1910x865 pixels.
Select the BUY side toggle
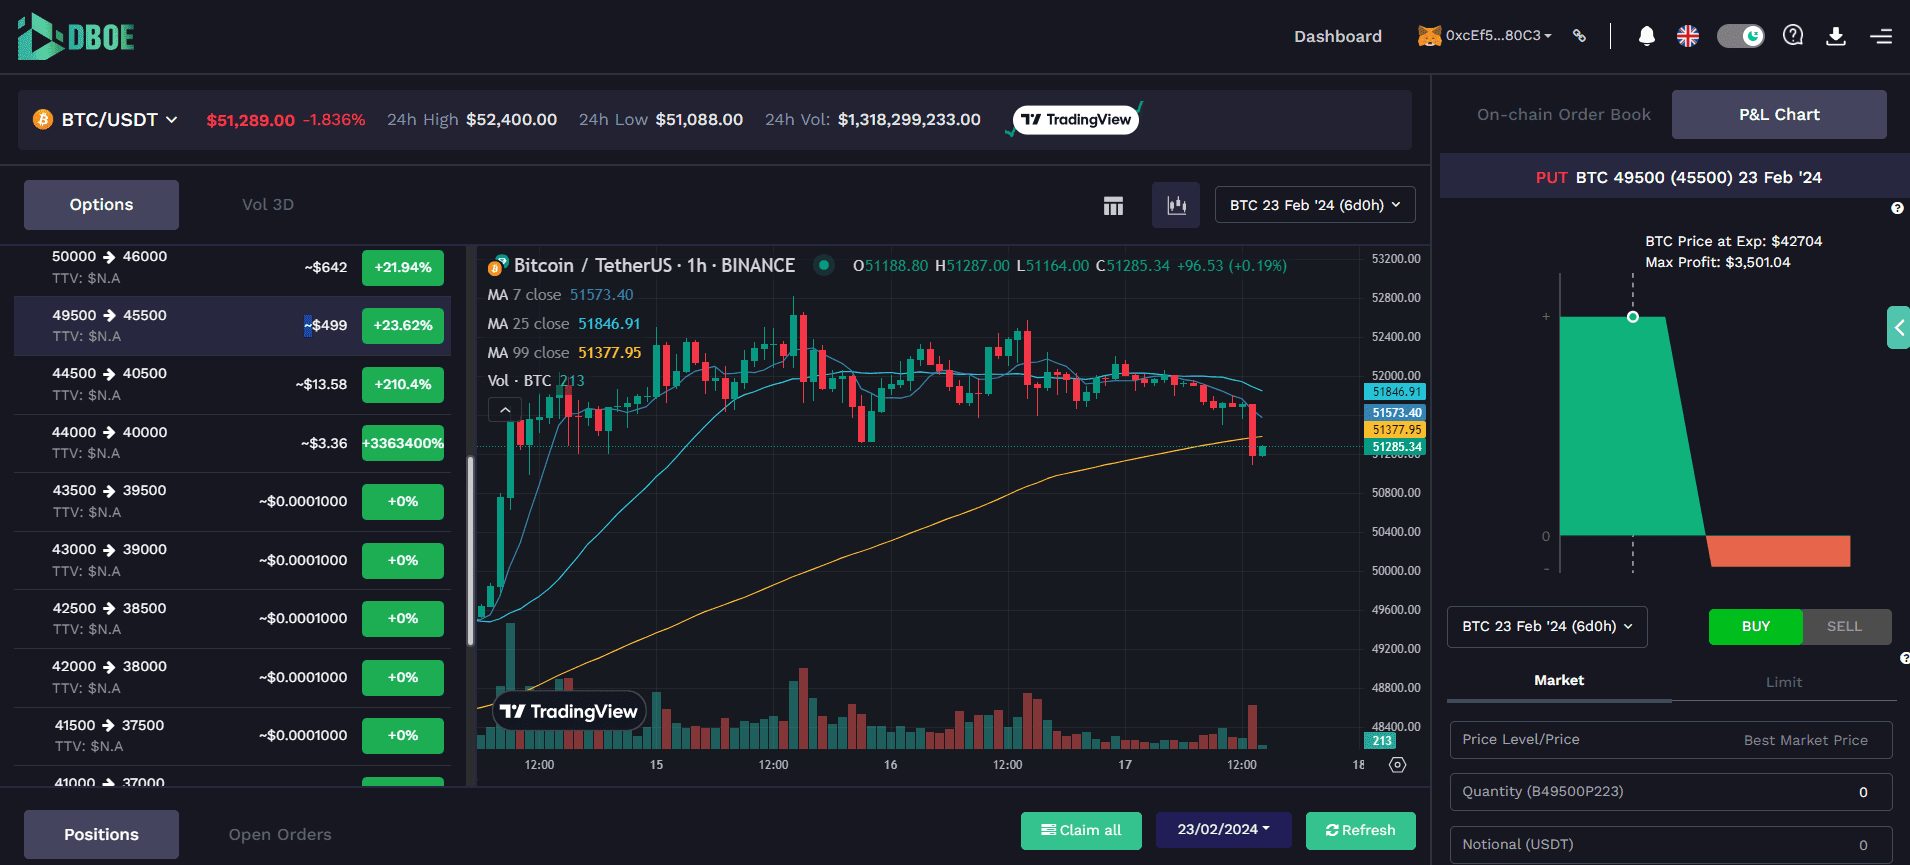(1755, 627)
